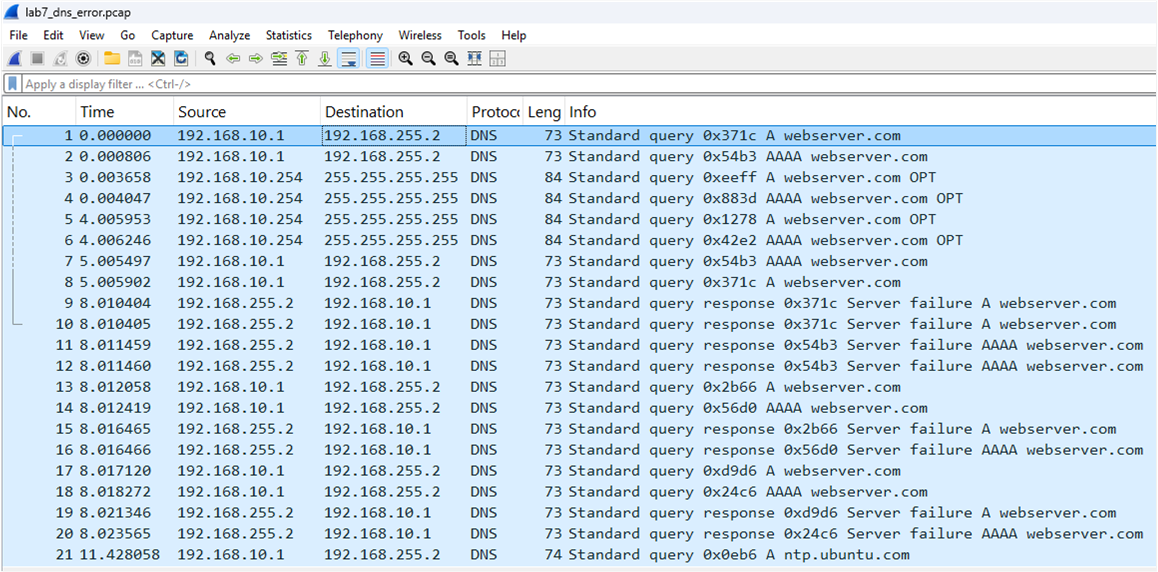
Task: Open a capture file via folder icon
Action: click(x=112, y=59)
